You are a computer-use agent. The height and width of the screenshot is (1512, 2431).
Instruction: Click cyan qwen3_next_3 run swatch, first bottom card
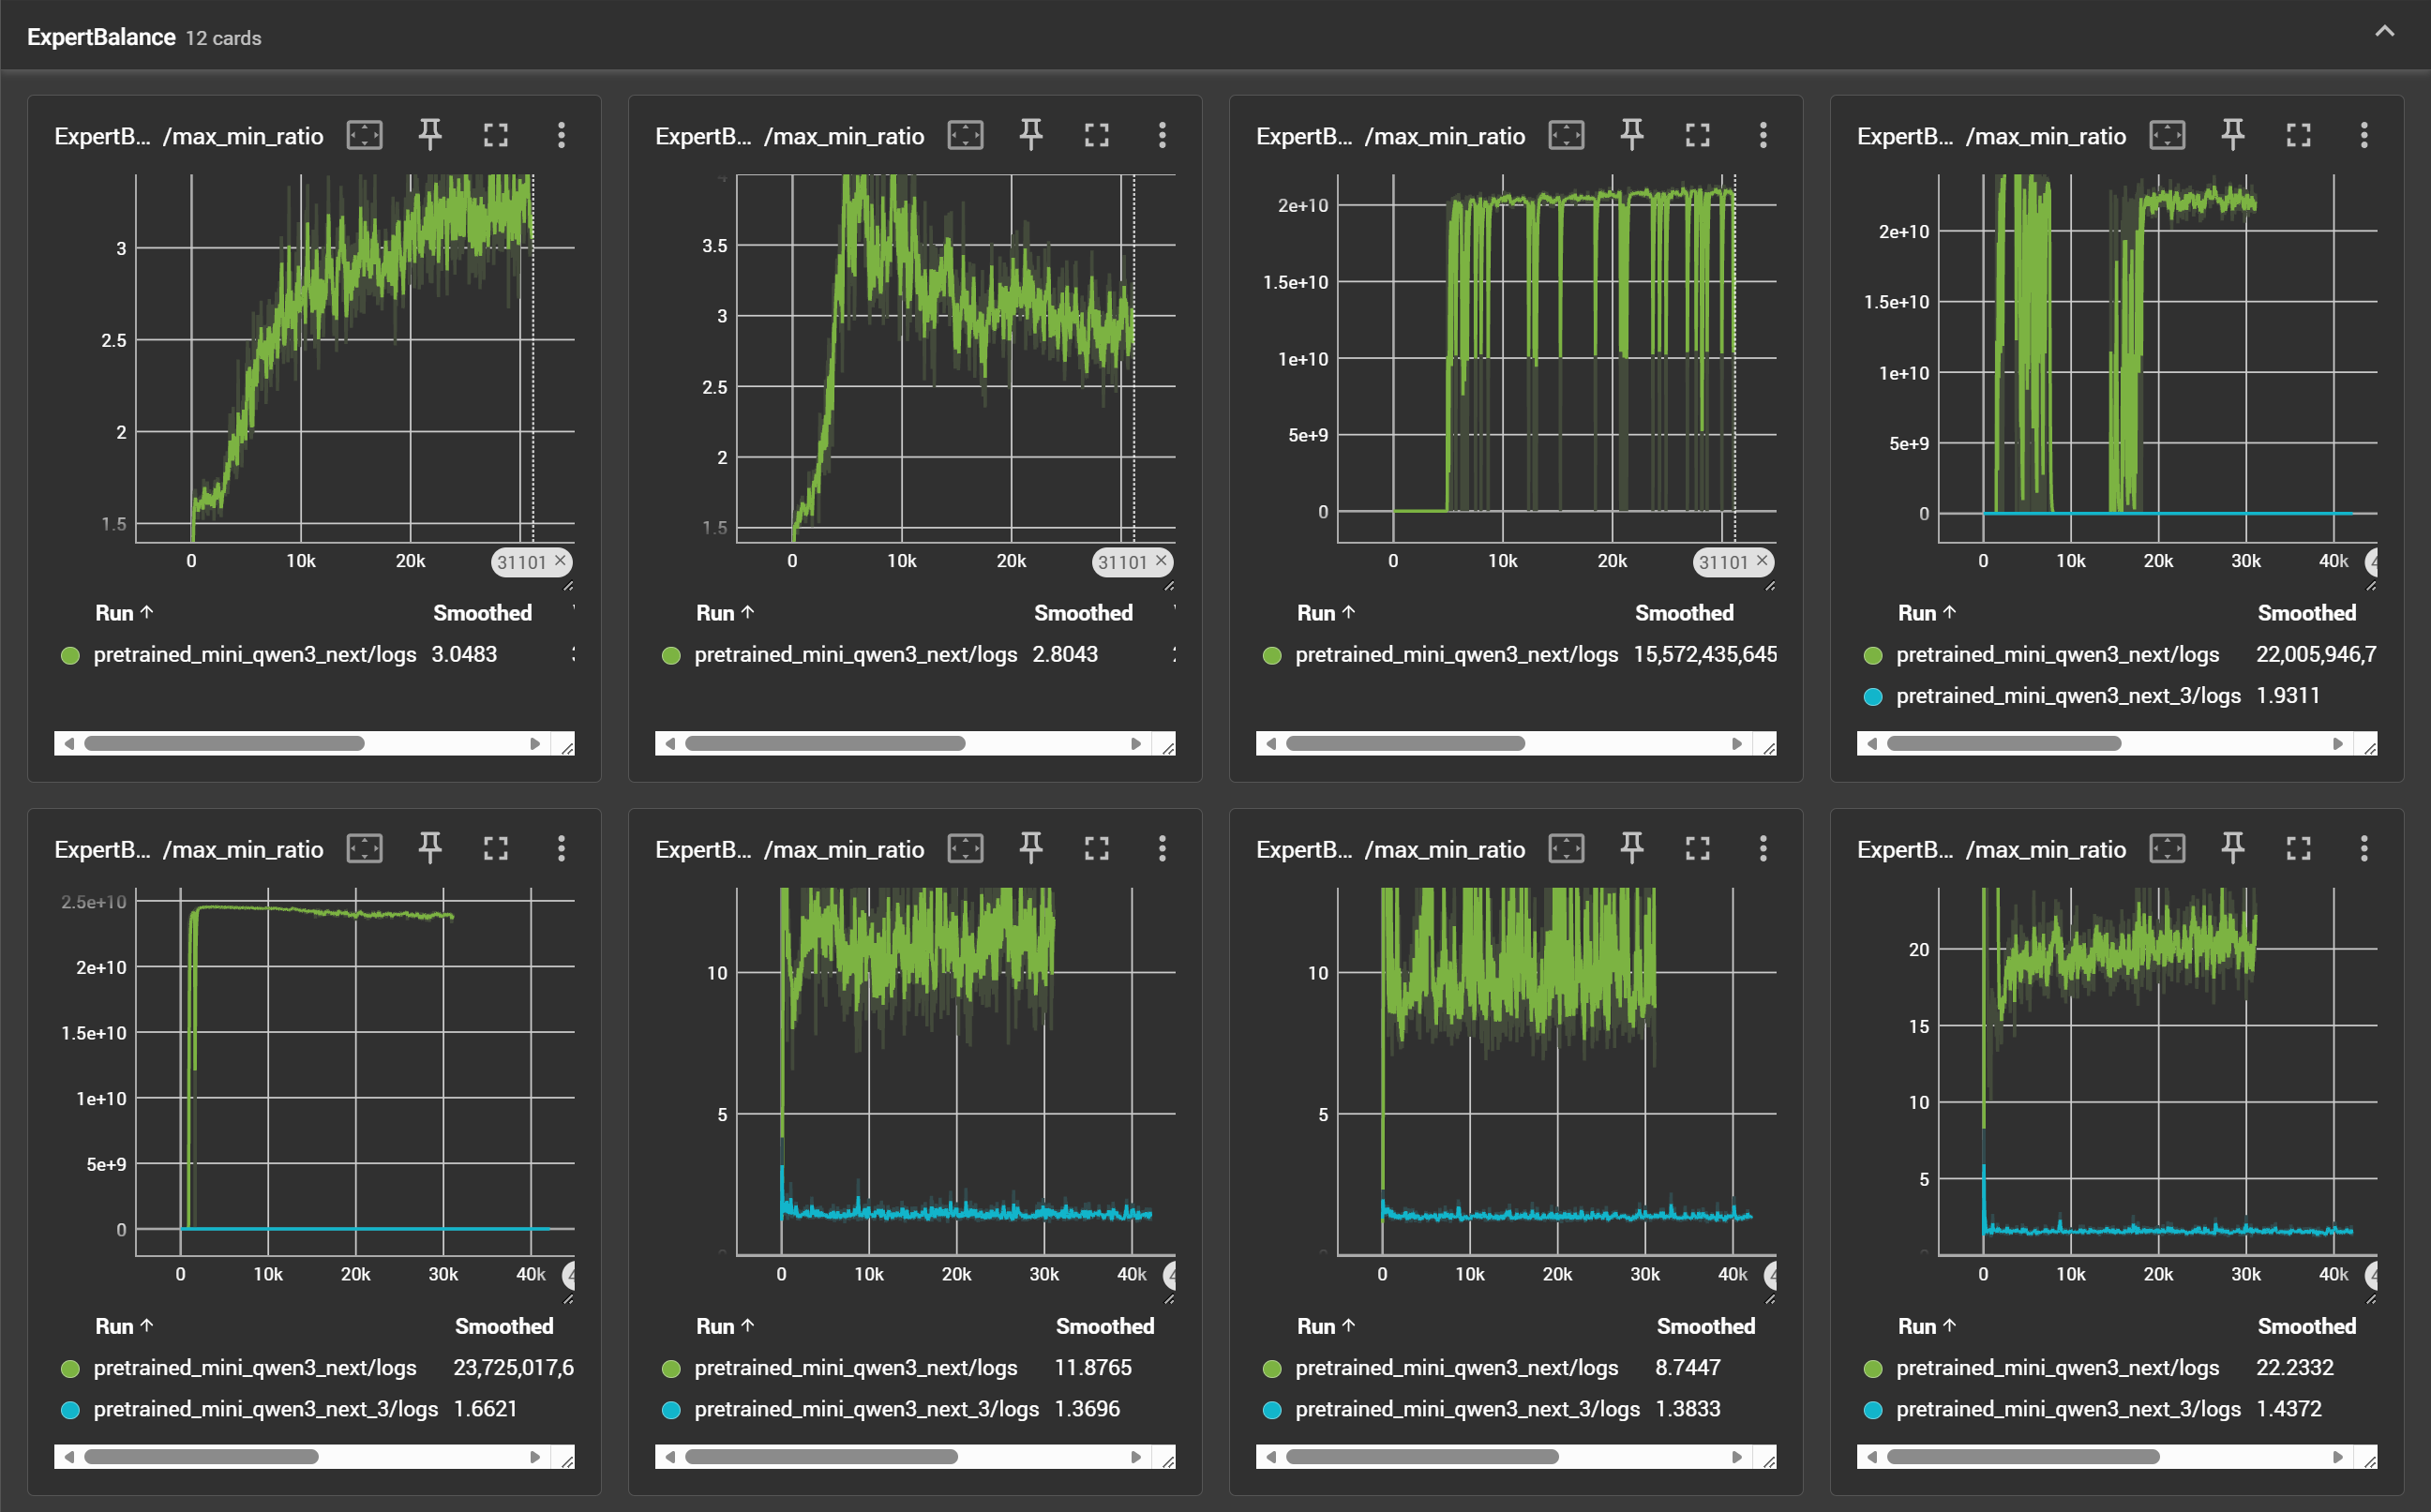(70, 1410)
